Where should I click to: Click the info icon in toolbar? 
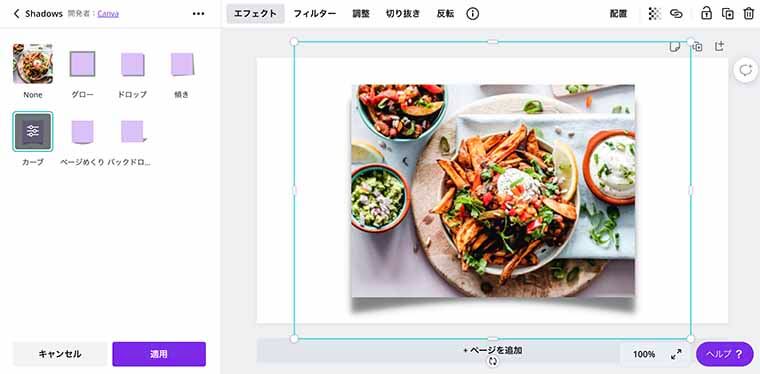(x=473, y=14)
